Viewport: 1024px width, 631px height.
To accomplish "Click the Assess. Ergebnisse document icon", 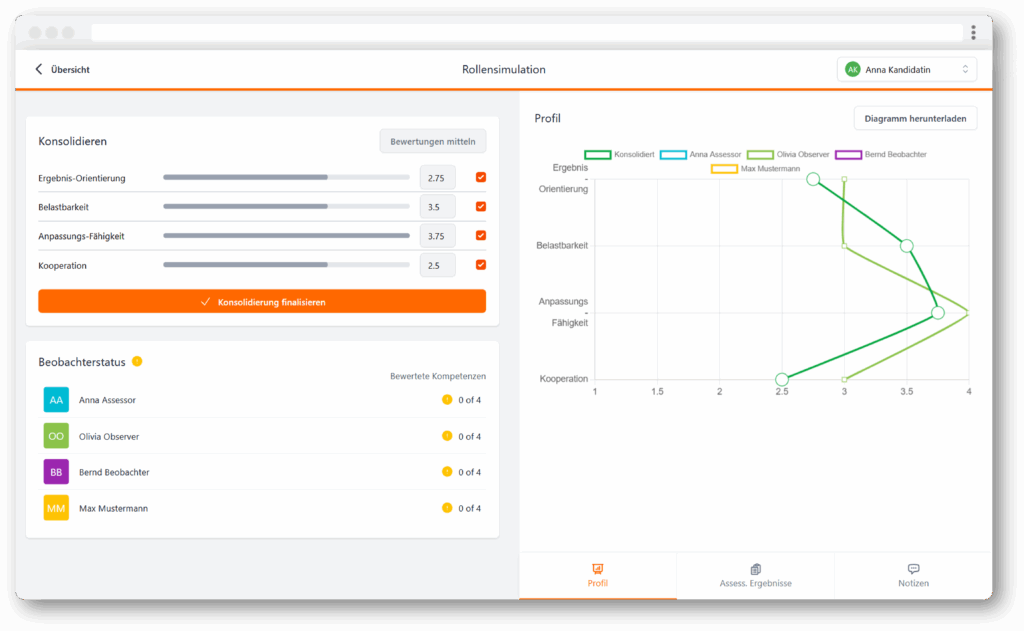I will (x=755, y=568).
